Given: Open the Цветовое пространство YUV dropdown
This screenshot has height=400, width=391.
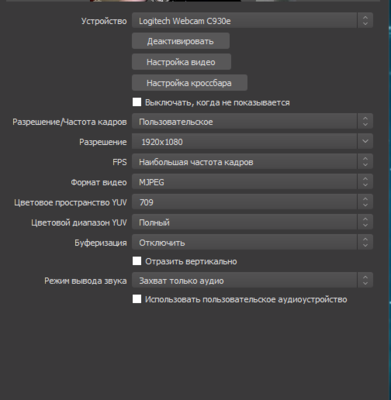Looking at the screenshot, I should tap(252, 202).
